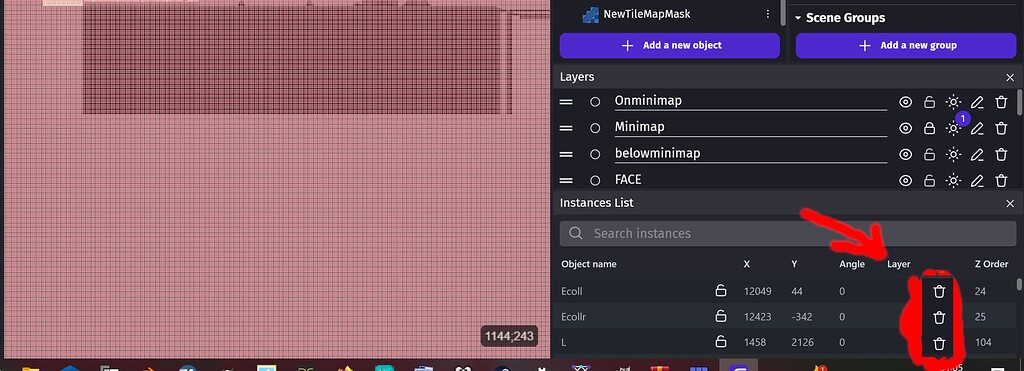The image size is (1024, 371).
Task: Select the belowminimap layer radio button
Action: tap(594, 154)
